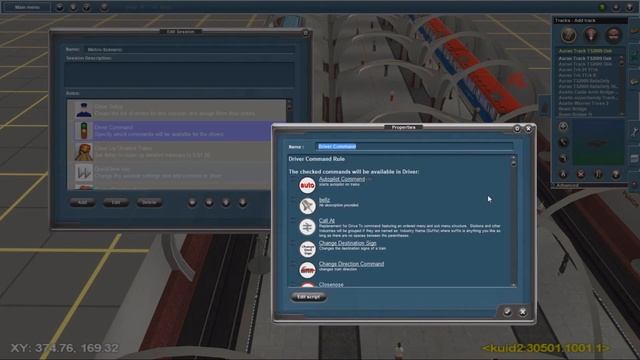
Task: Click leftmost arrow button beside Delete in Edit Session
Action: (x=192, y=202)
